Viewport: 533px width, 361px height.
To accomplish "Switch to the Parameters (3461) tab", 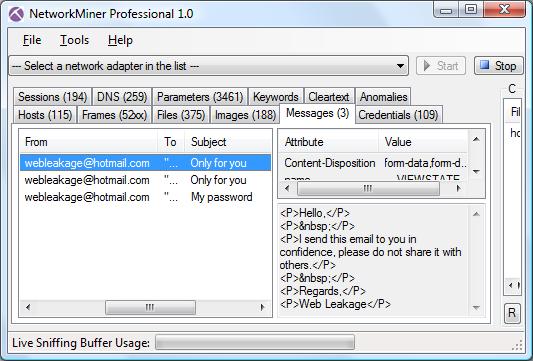I will click(x=200, y=97).
